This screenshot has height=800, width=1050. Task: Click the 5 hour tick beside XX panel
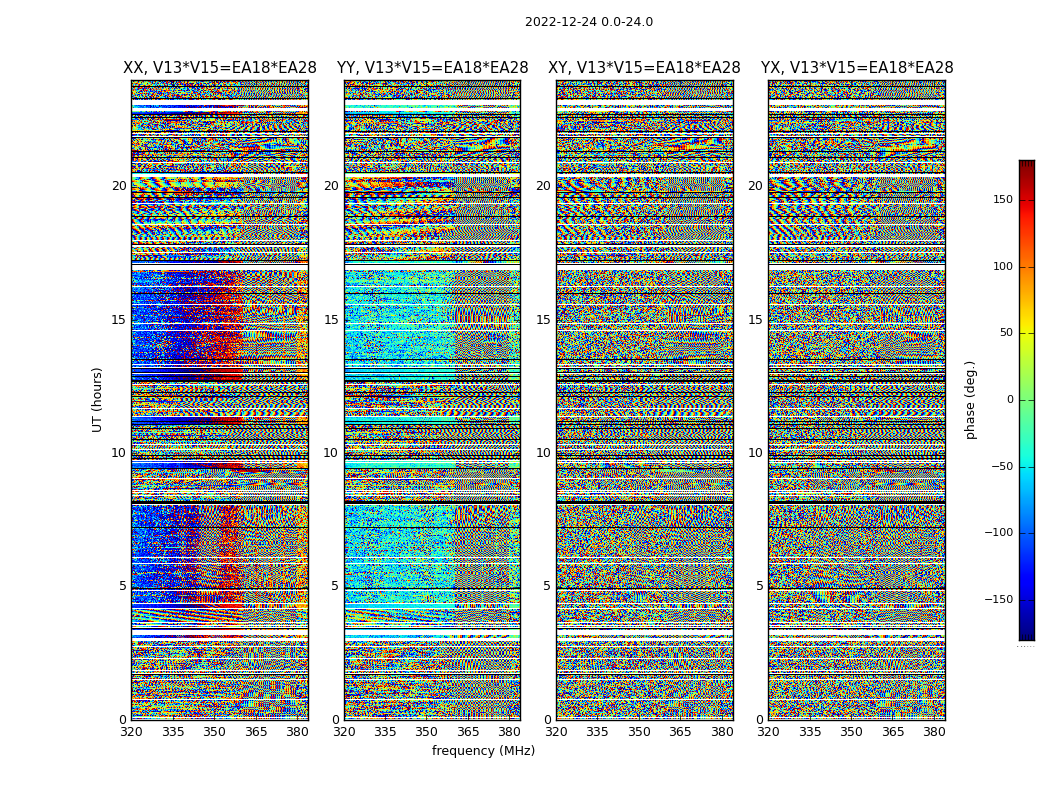(123, 586)
